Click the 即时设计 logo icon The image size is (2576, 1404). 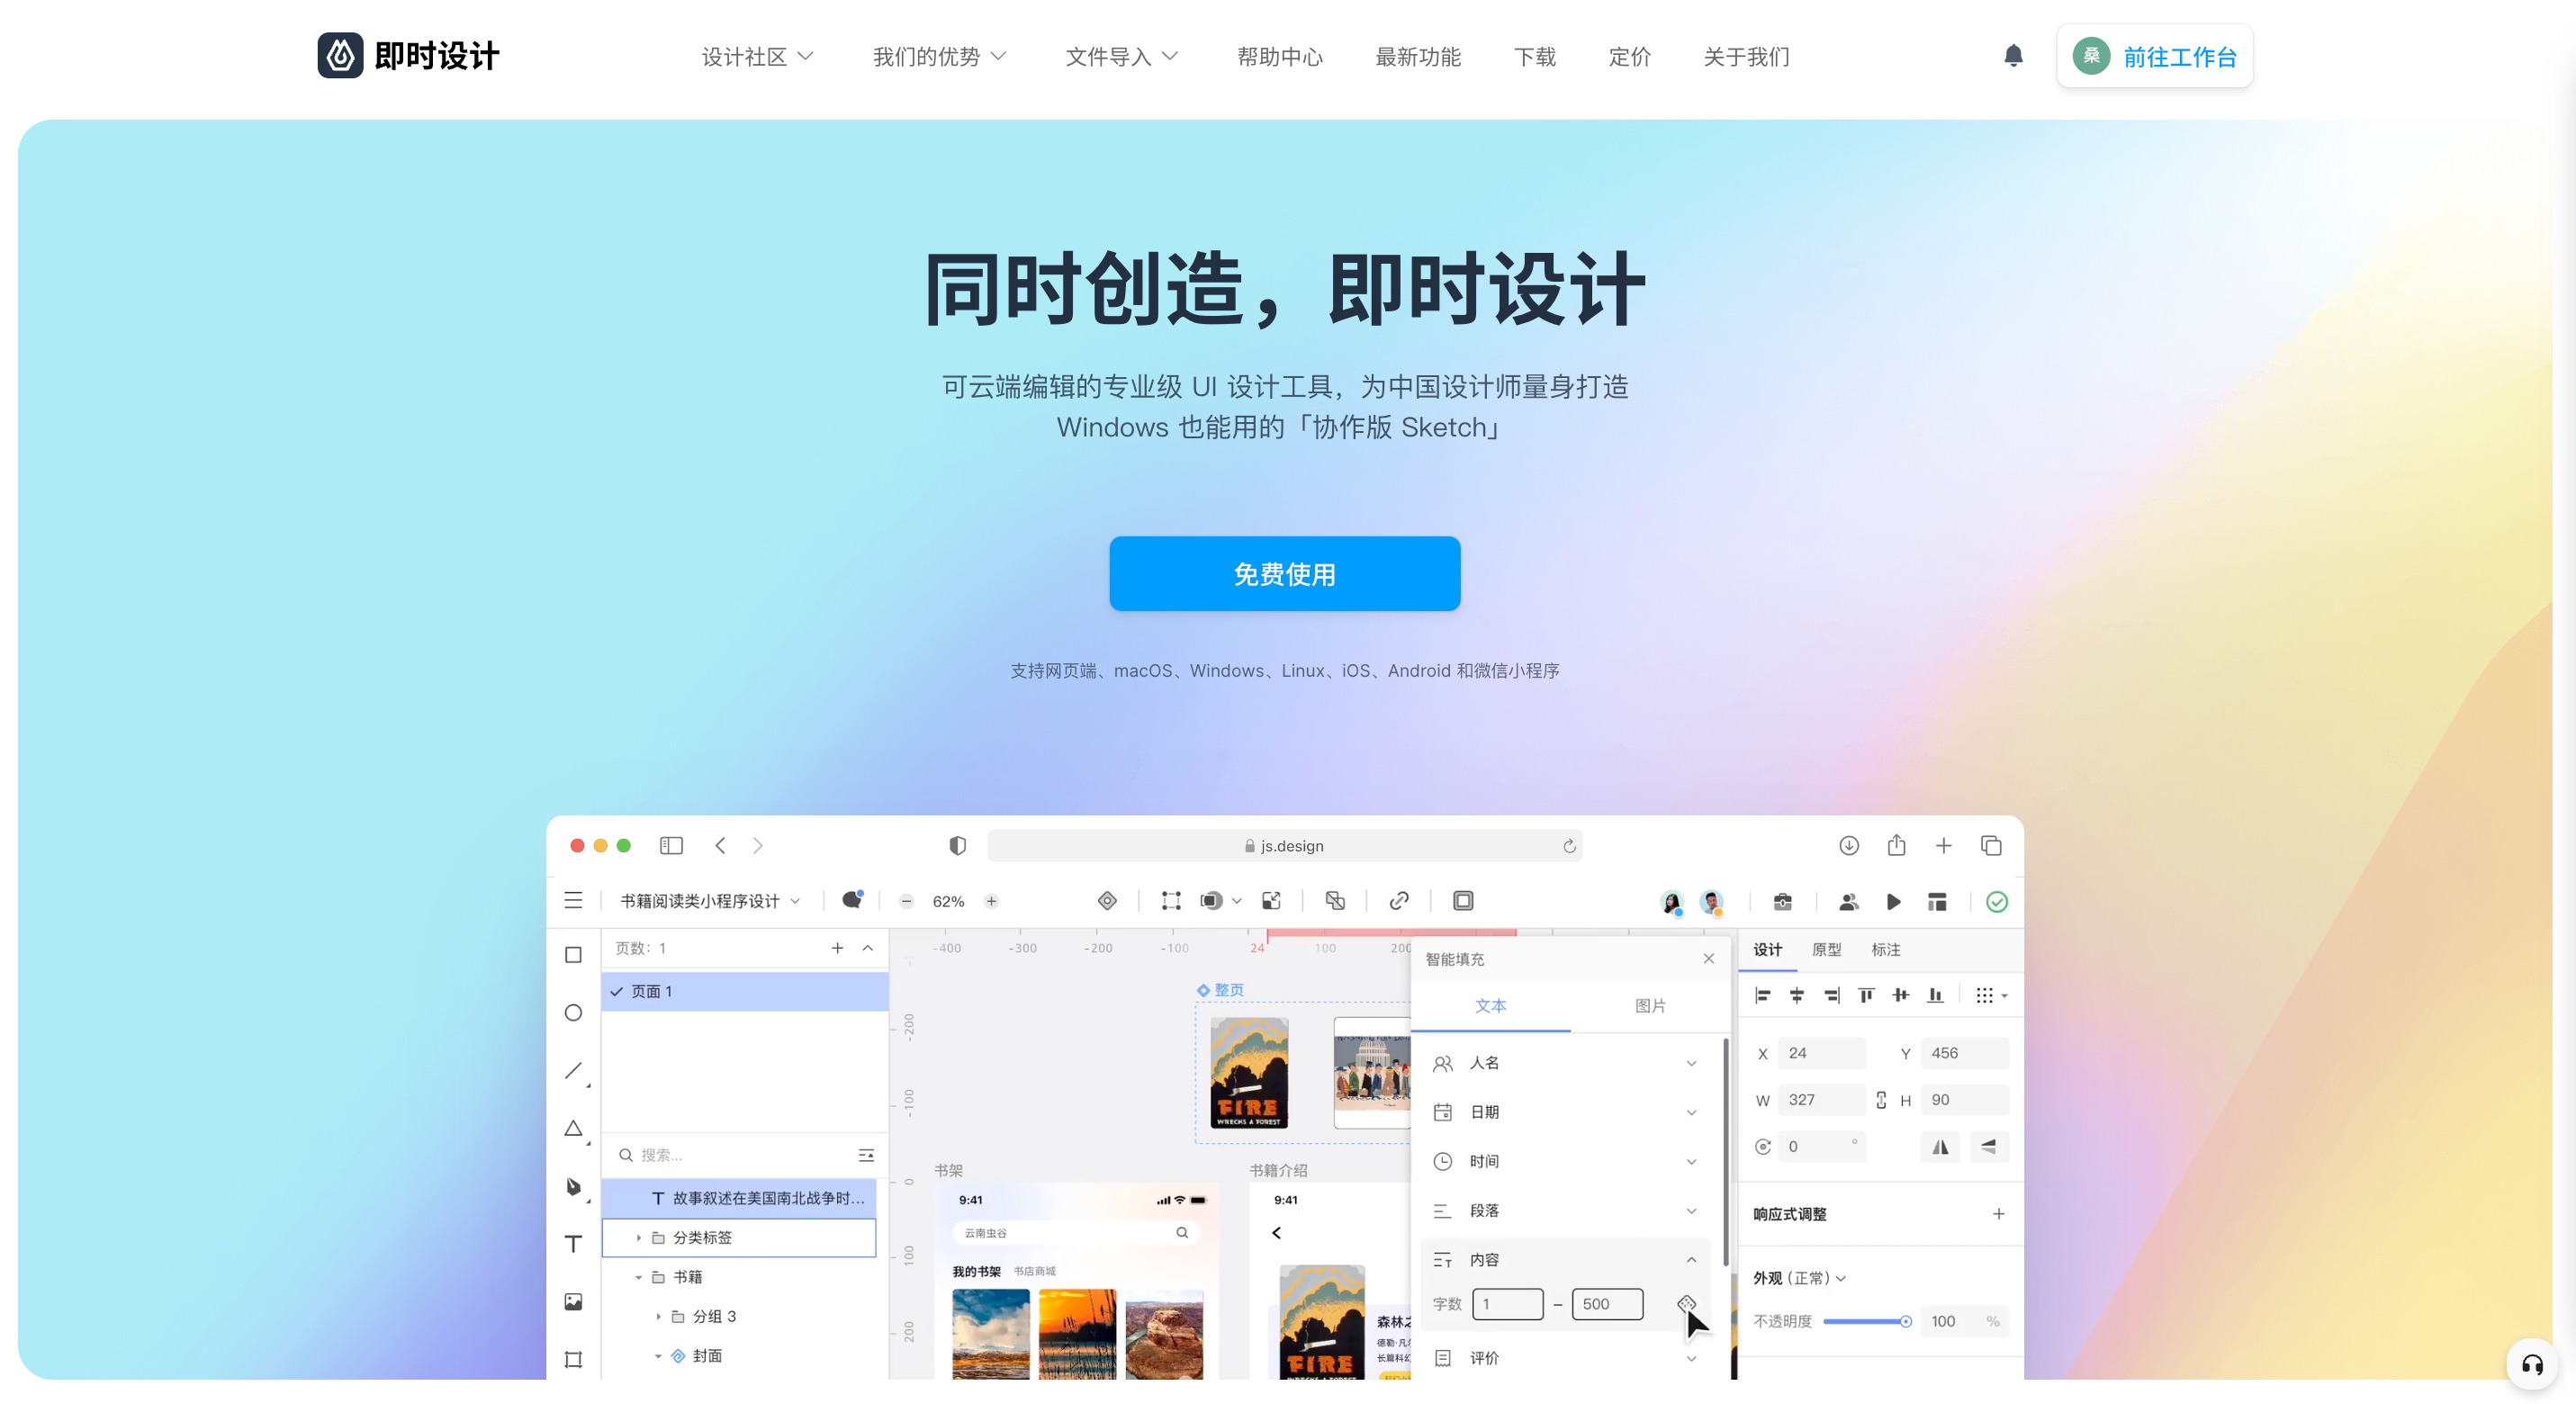(x=340, y=56)
